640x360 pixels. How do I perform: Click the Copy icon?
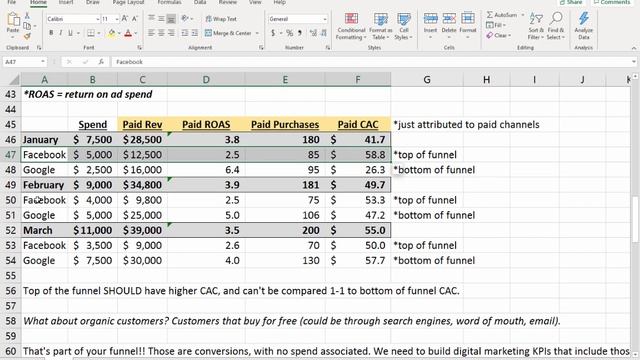[27, 26]
